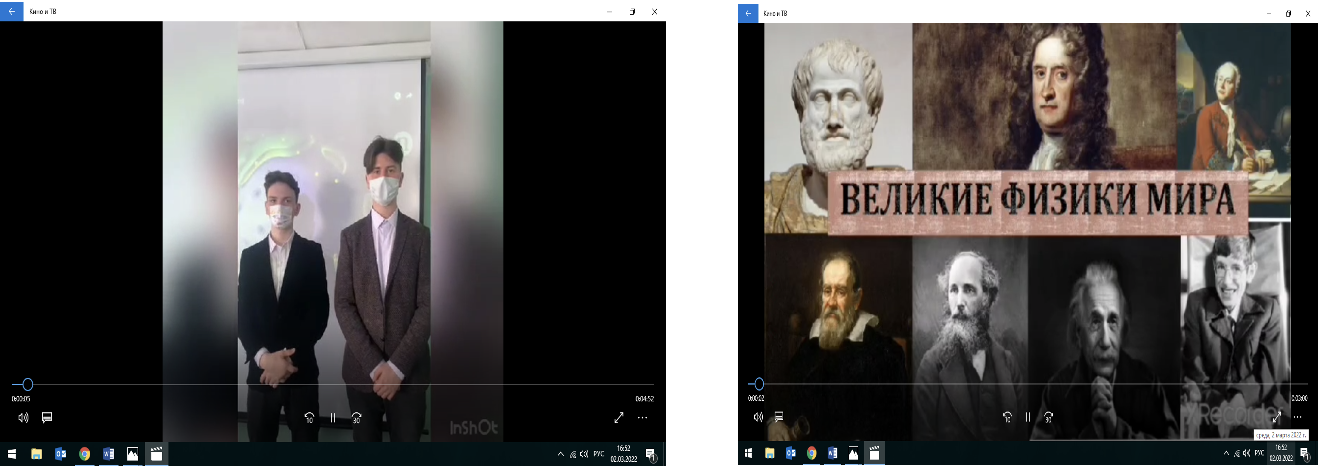Enter full screen in the left player
Screen dimensions: 1330x470
(x=619, y=417)
